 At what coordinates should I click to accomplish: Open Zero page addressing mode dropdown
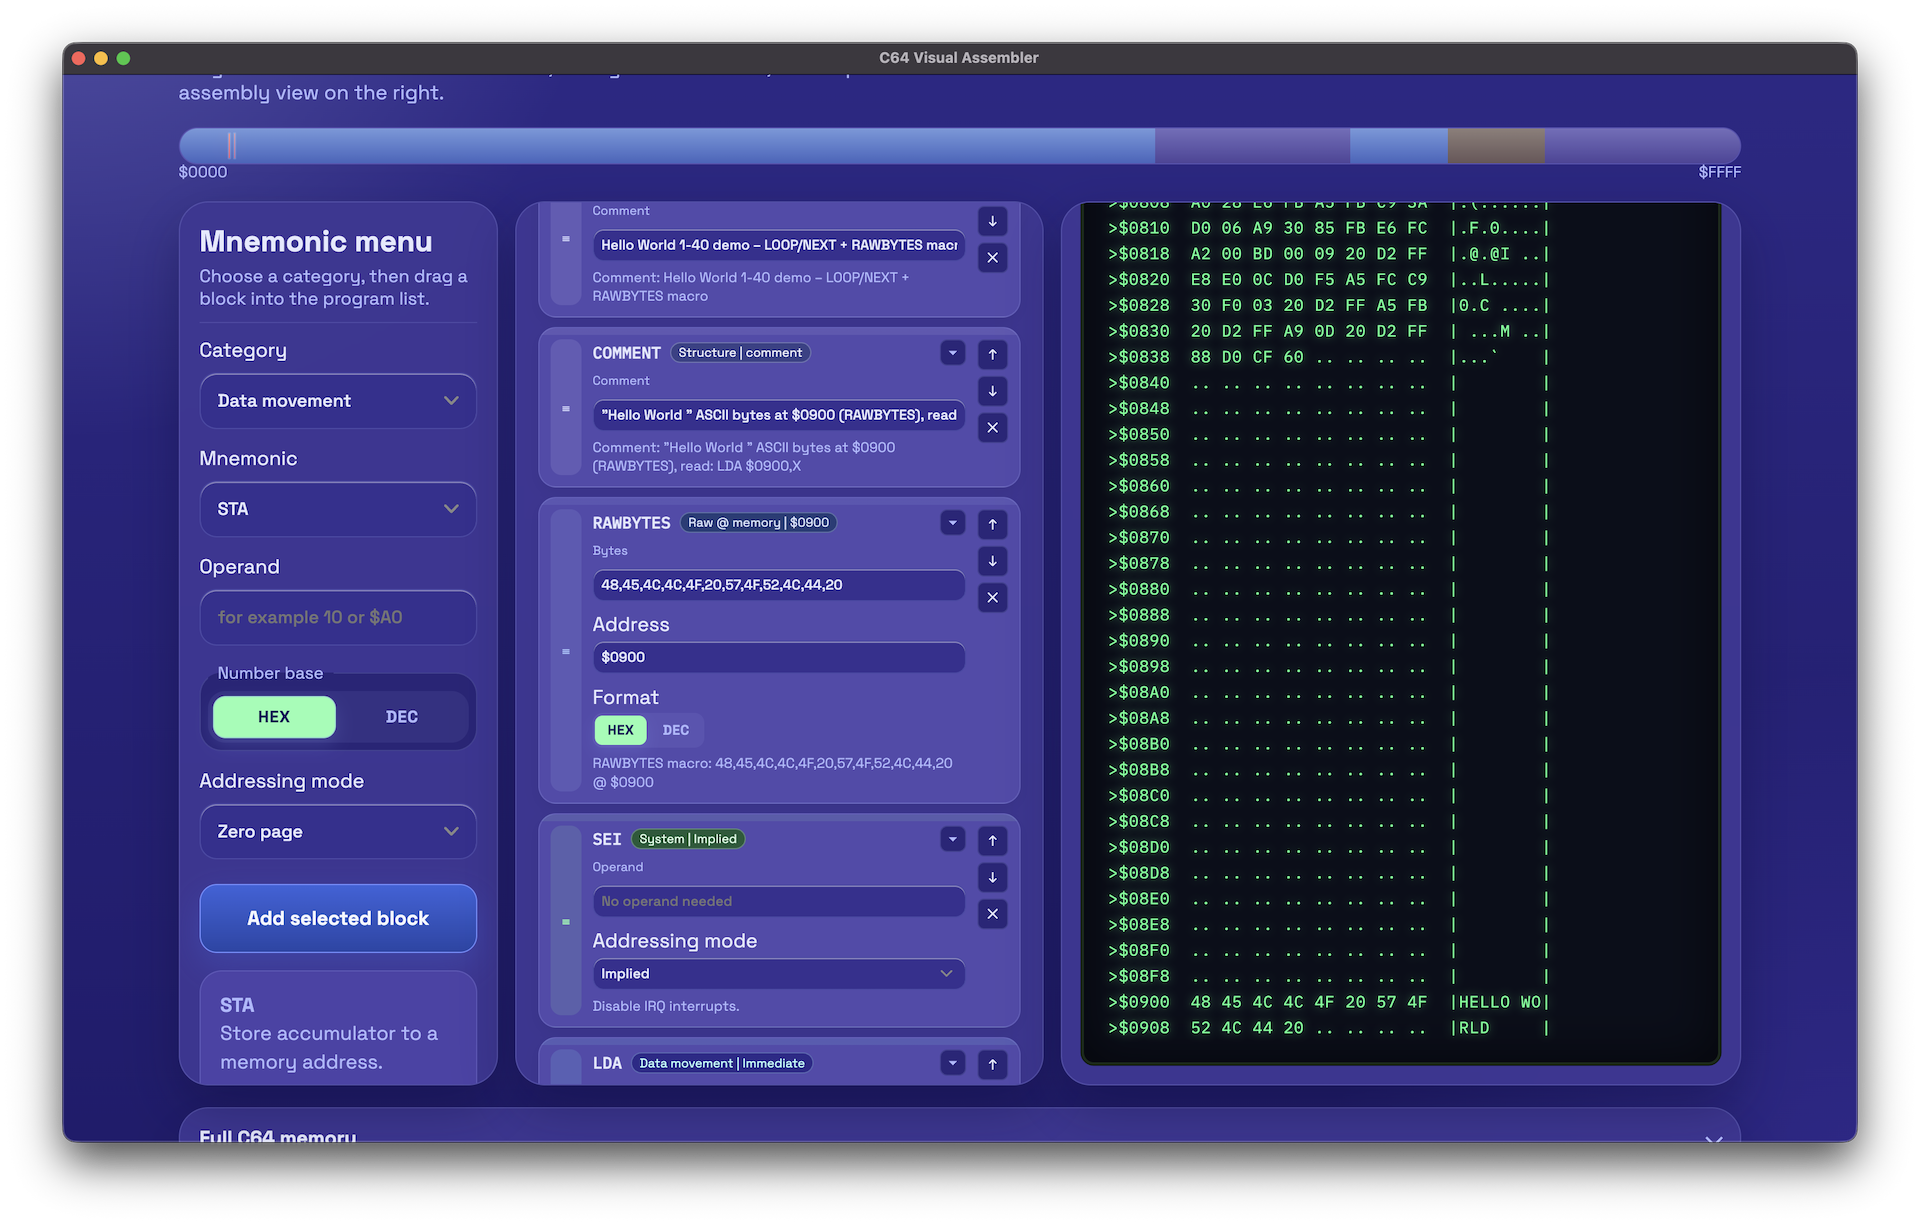point(338,832)
